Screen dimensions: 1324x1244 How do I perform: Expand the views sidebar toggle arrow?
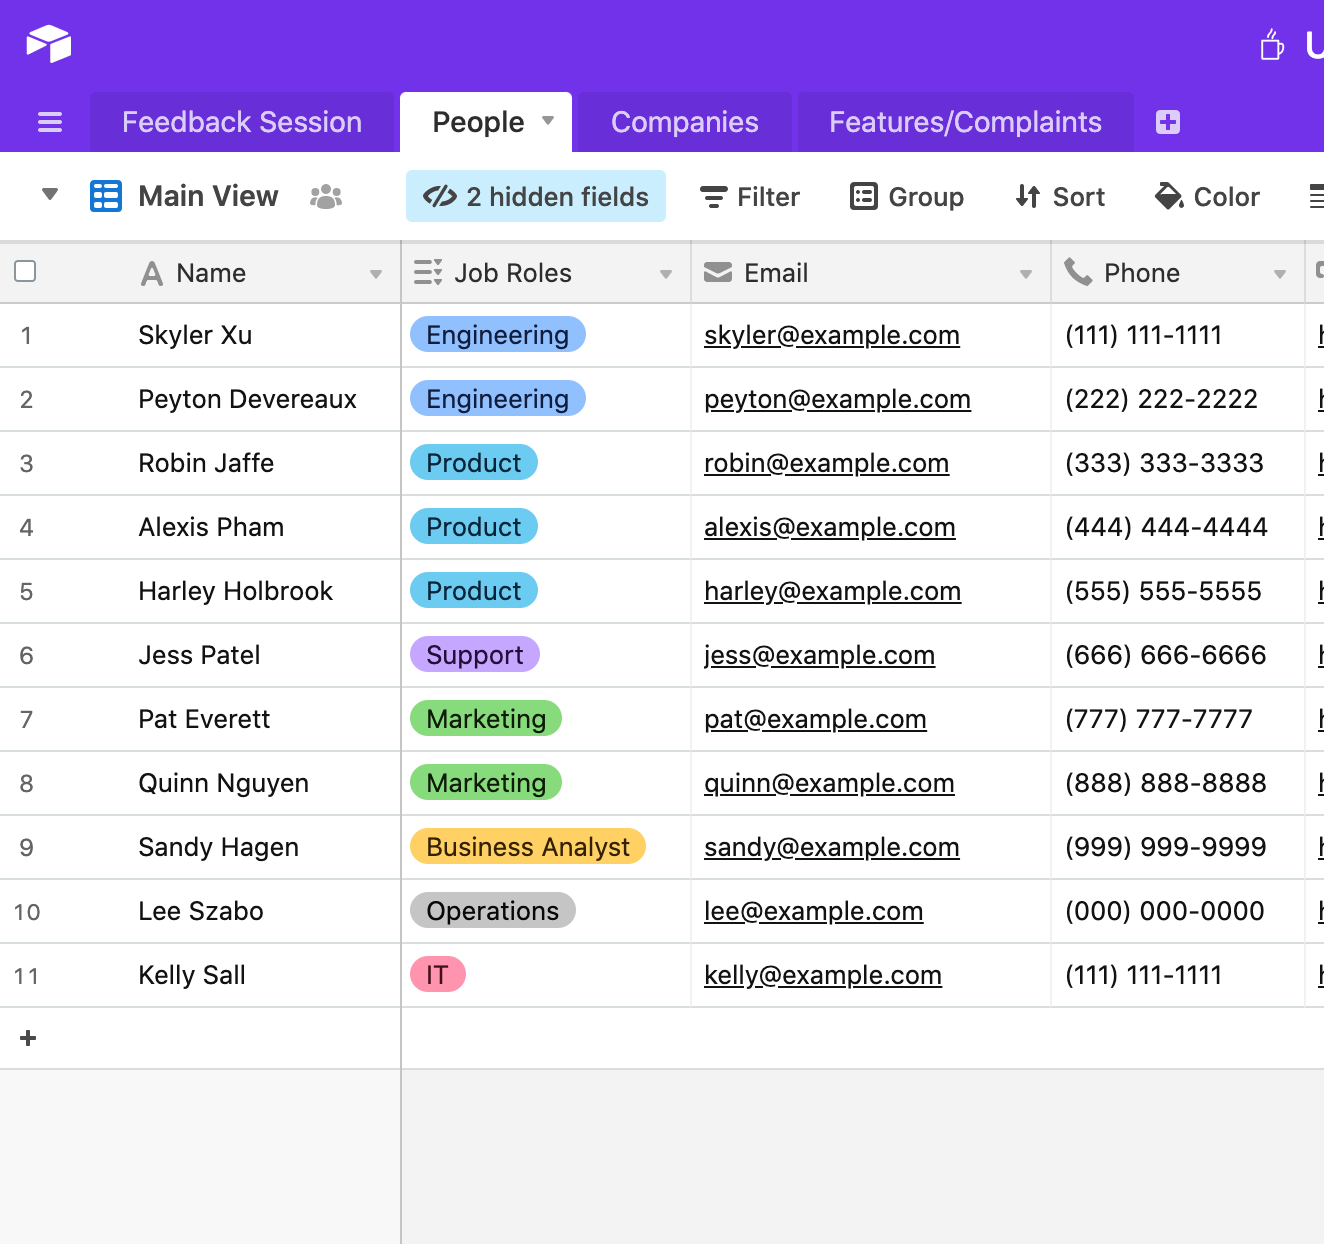(50, 194)
